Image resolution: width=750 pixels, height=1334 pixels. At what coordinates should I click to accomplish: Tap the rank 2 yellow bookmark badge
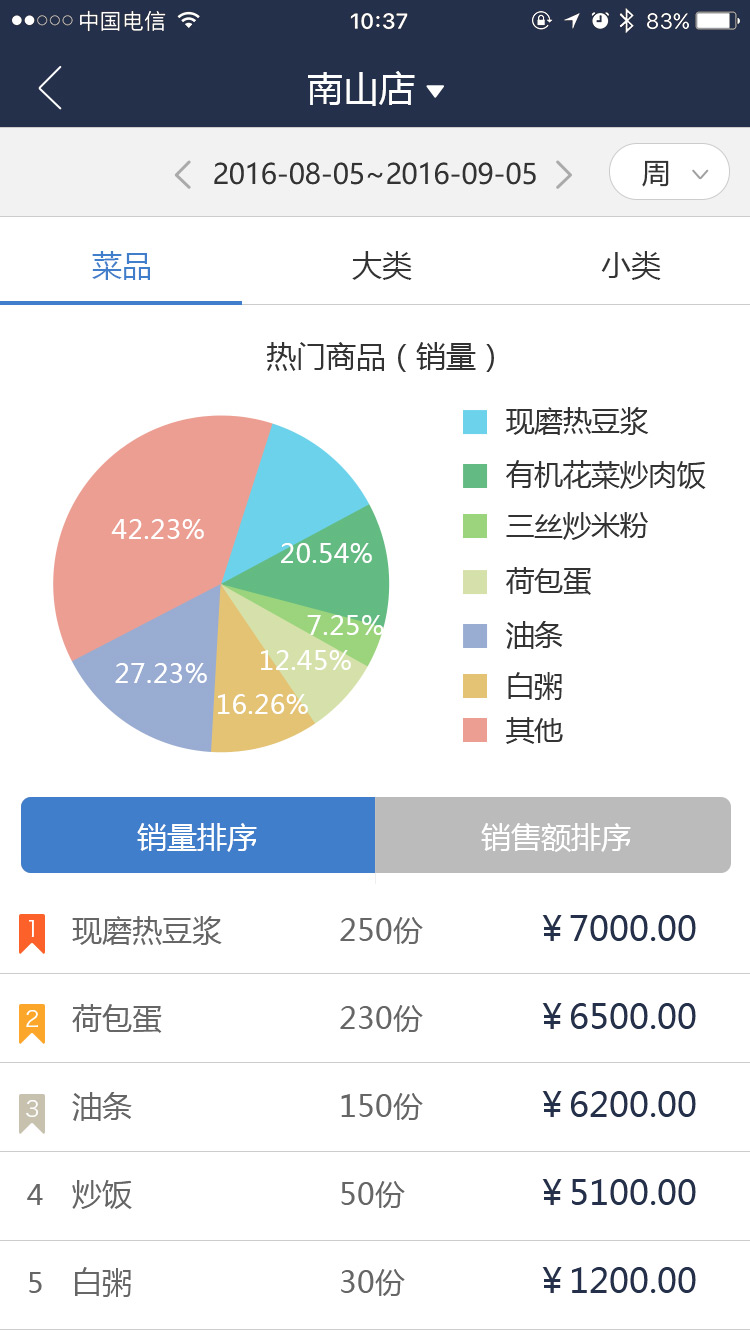tap(32, 1021)
